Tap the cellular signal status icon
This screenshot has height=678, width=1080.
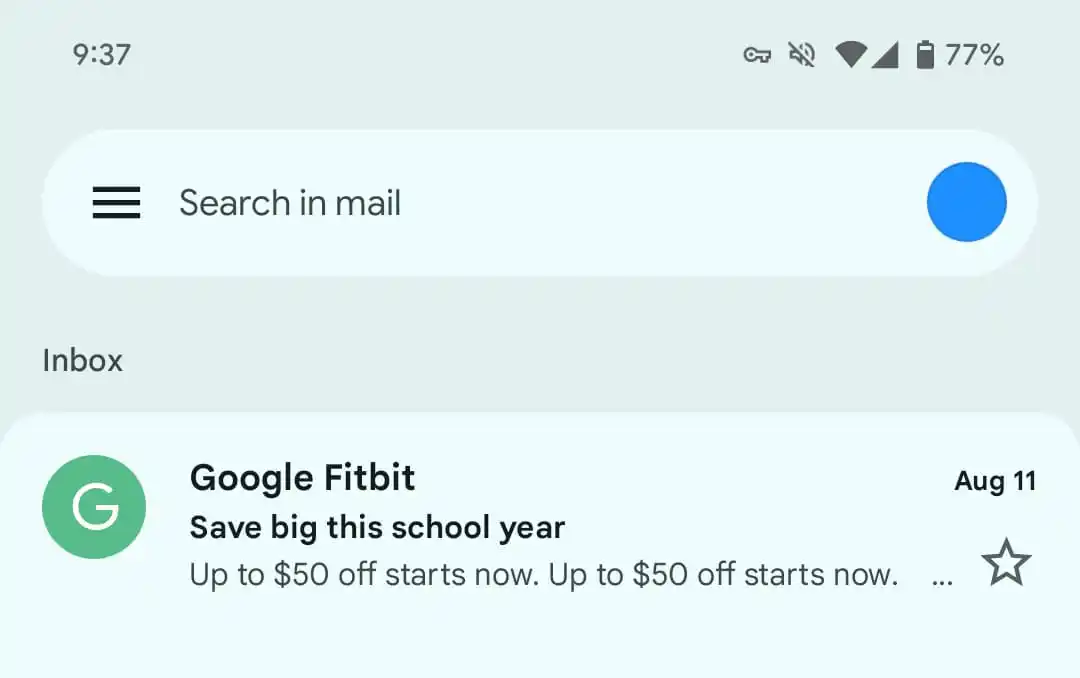[885, 55]
